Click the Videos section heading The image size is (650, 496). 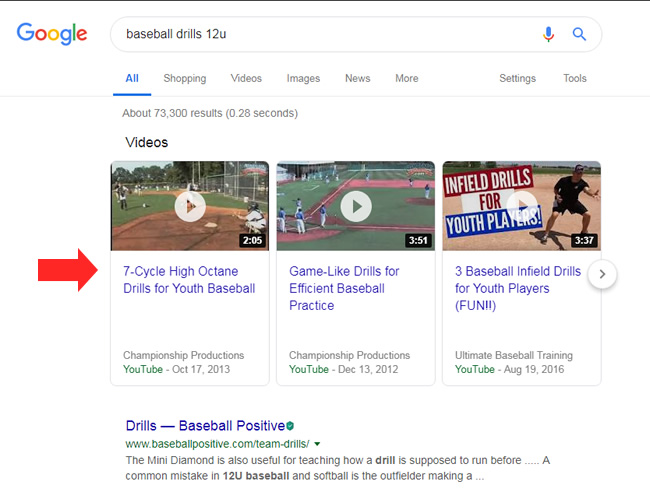point(147,143)
